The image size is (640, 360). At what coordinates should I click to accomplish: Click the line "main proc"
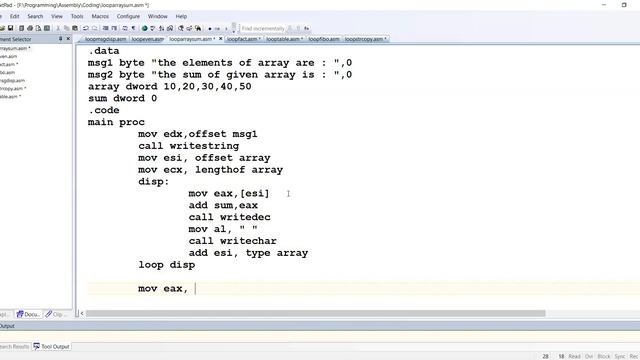coord(116,122)
